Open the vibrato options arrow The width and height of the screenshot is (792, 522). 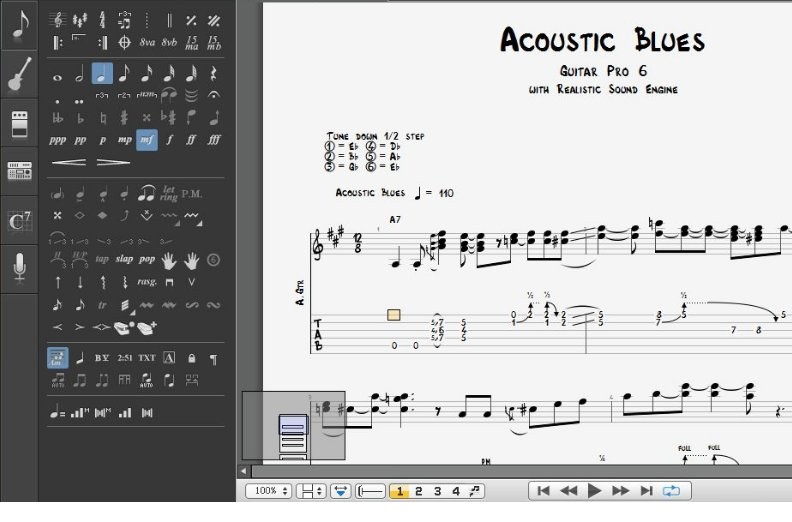(x=200, y=223)
